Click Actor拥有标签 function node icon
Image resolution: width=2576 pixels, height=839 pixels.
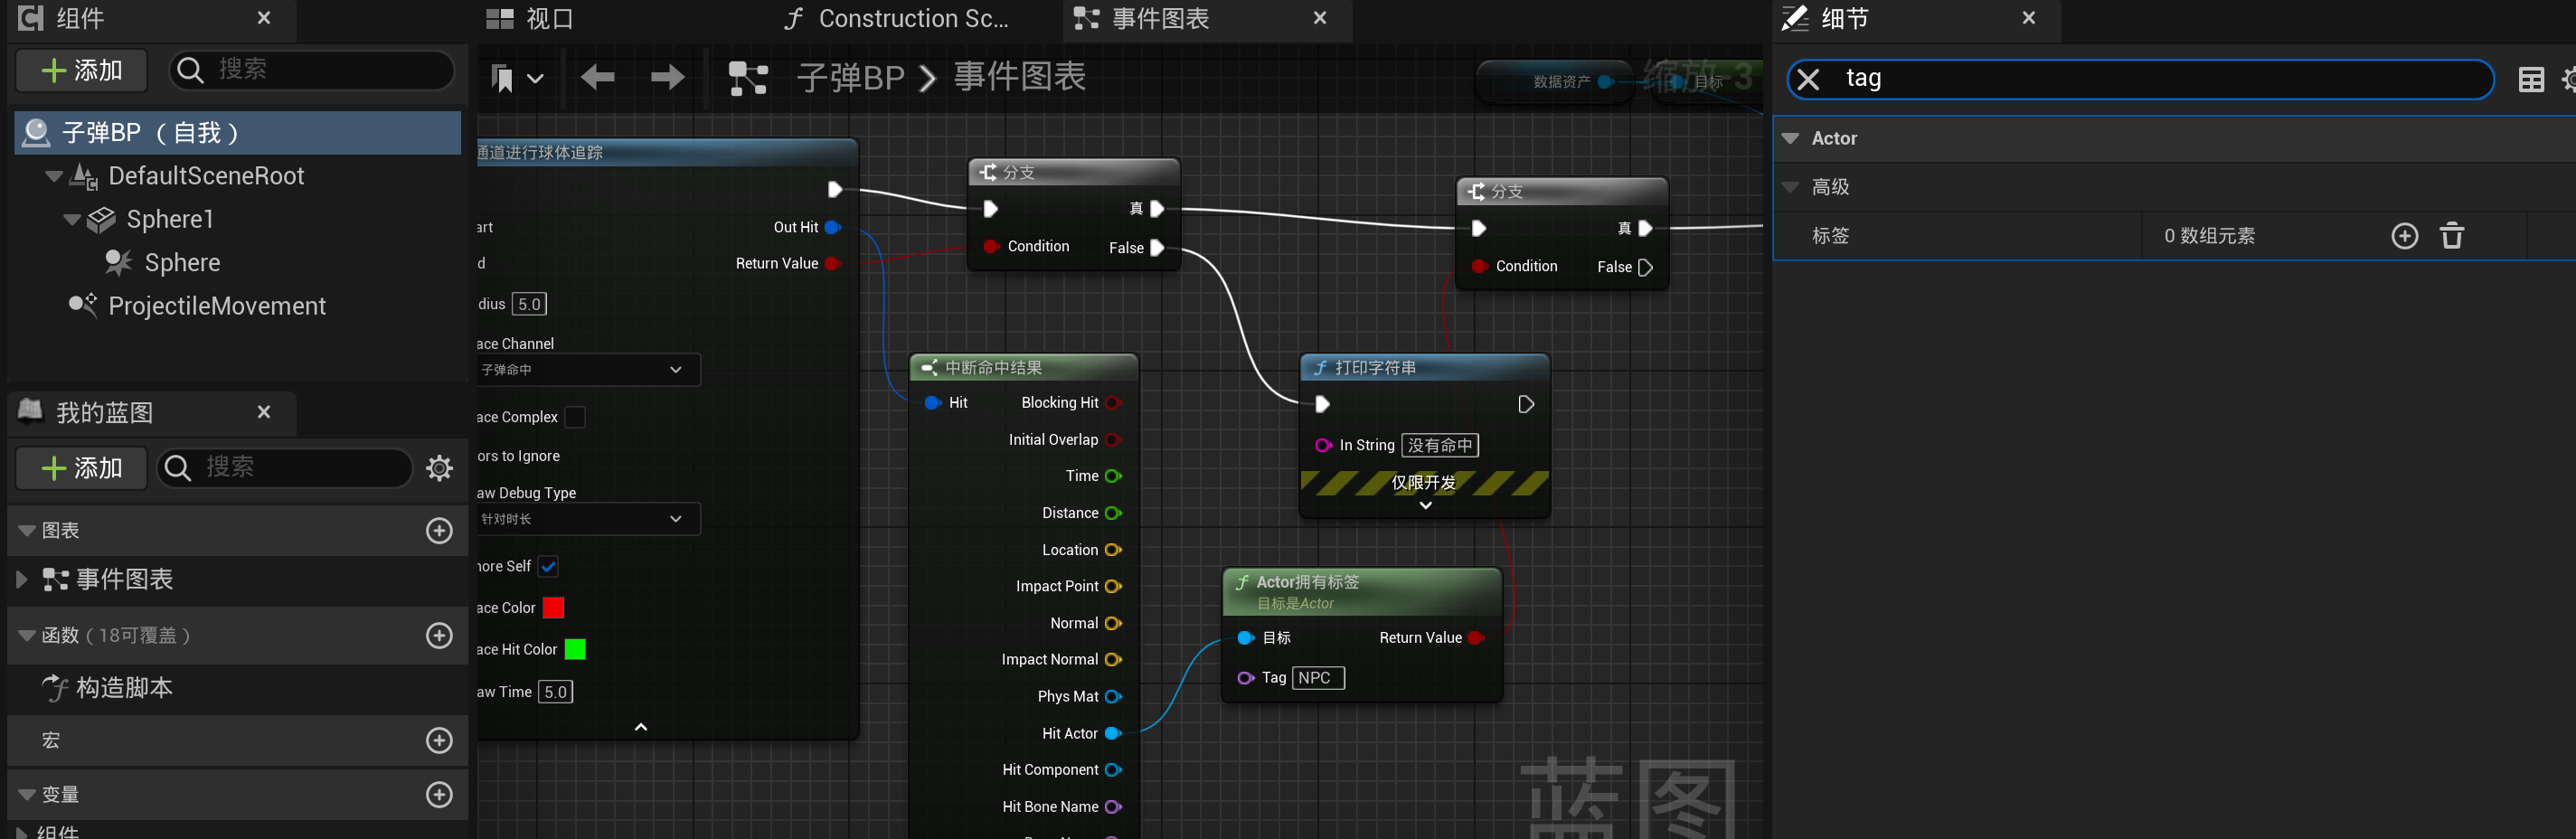(1242, 582)
